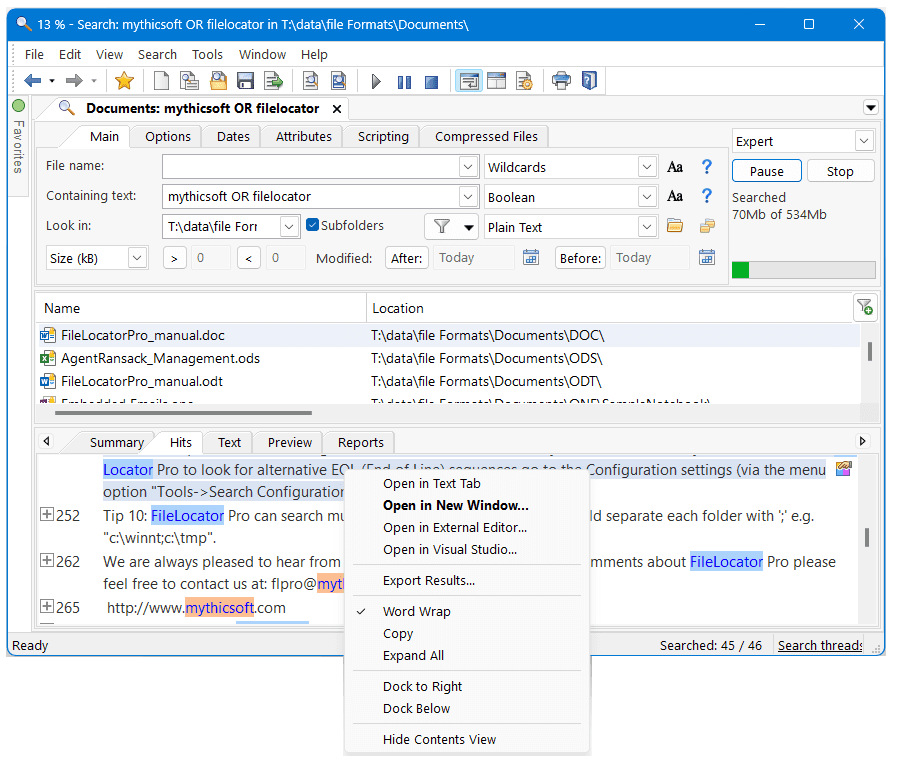Screen dimensions: 901x767
Task: Click the window layout toolbar icon
Action: (x=496, y=80)
